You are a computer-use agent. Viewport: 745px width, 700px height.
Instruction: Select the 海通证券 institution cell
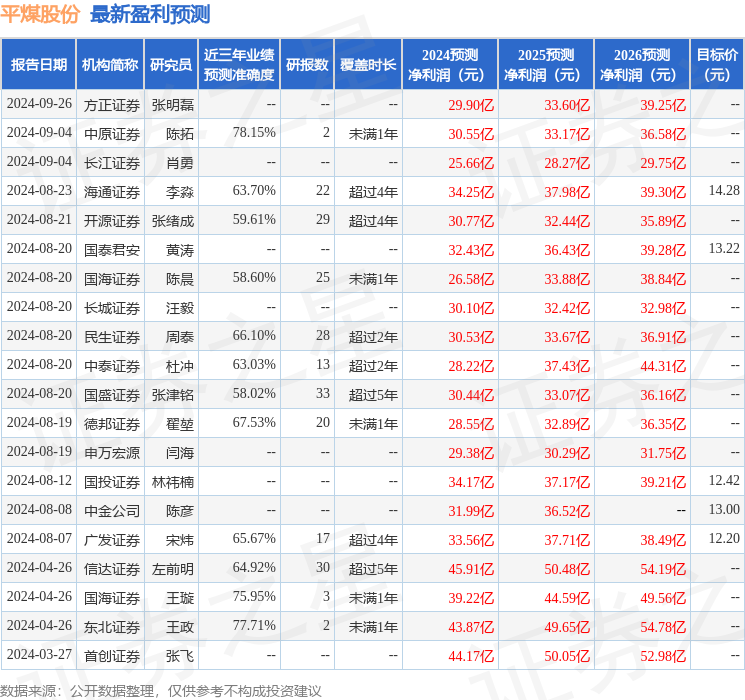pyautogui.click(x=112, y=192)
